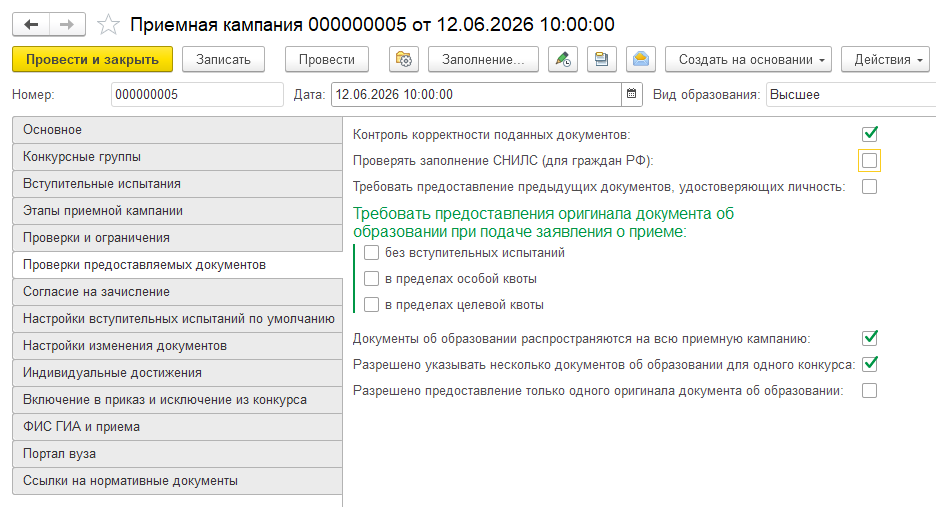Toggle Разрешено указывать несколько документов checkbox
This screenshot has width=936, height=507.
(x=870, y=364)
